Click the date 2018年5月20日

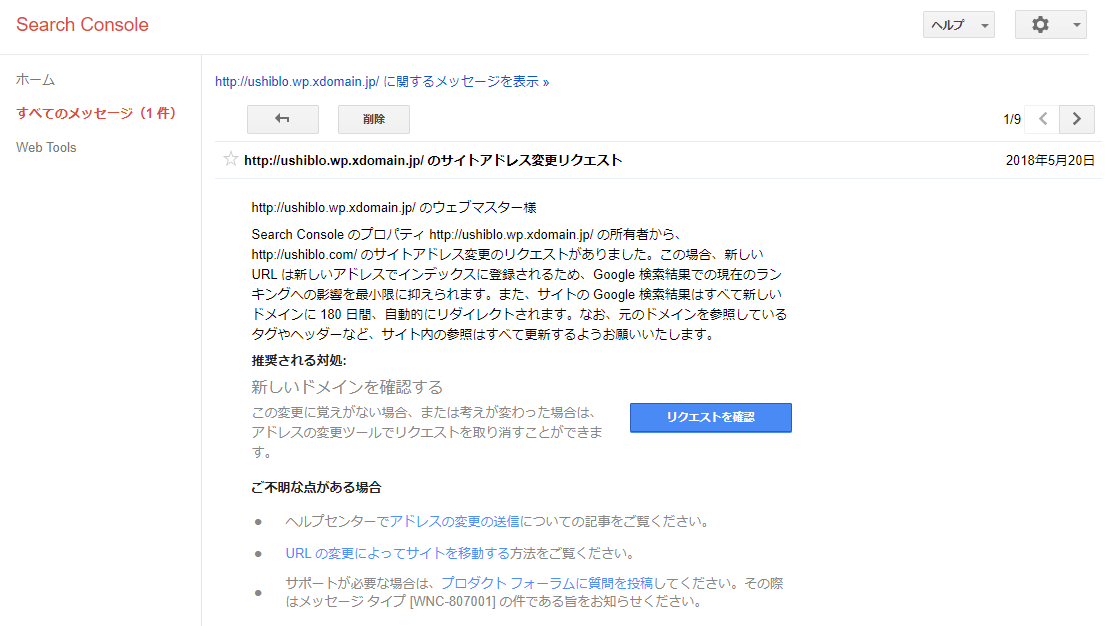pos(1050,161)
